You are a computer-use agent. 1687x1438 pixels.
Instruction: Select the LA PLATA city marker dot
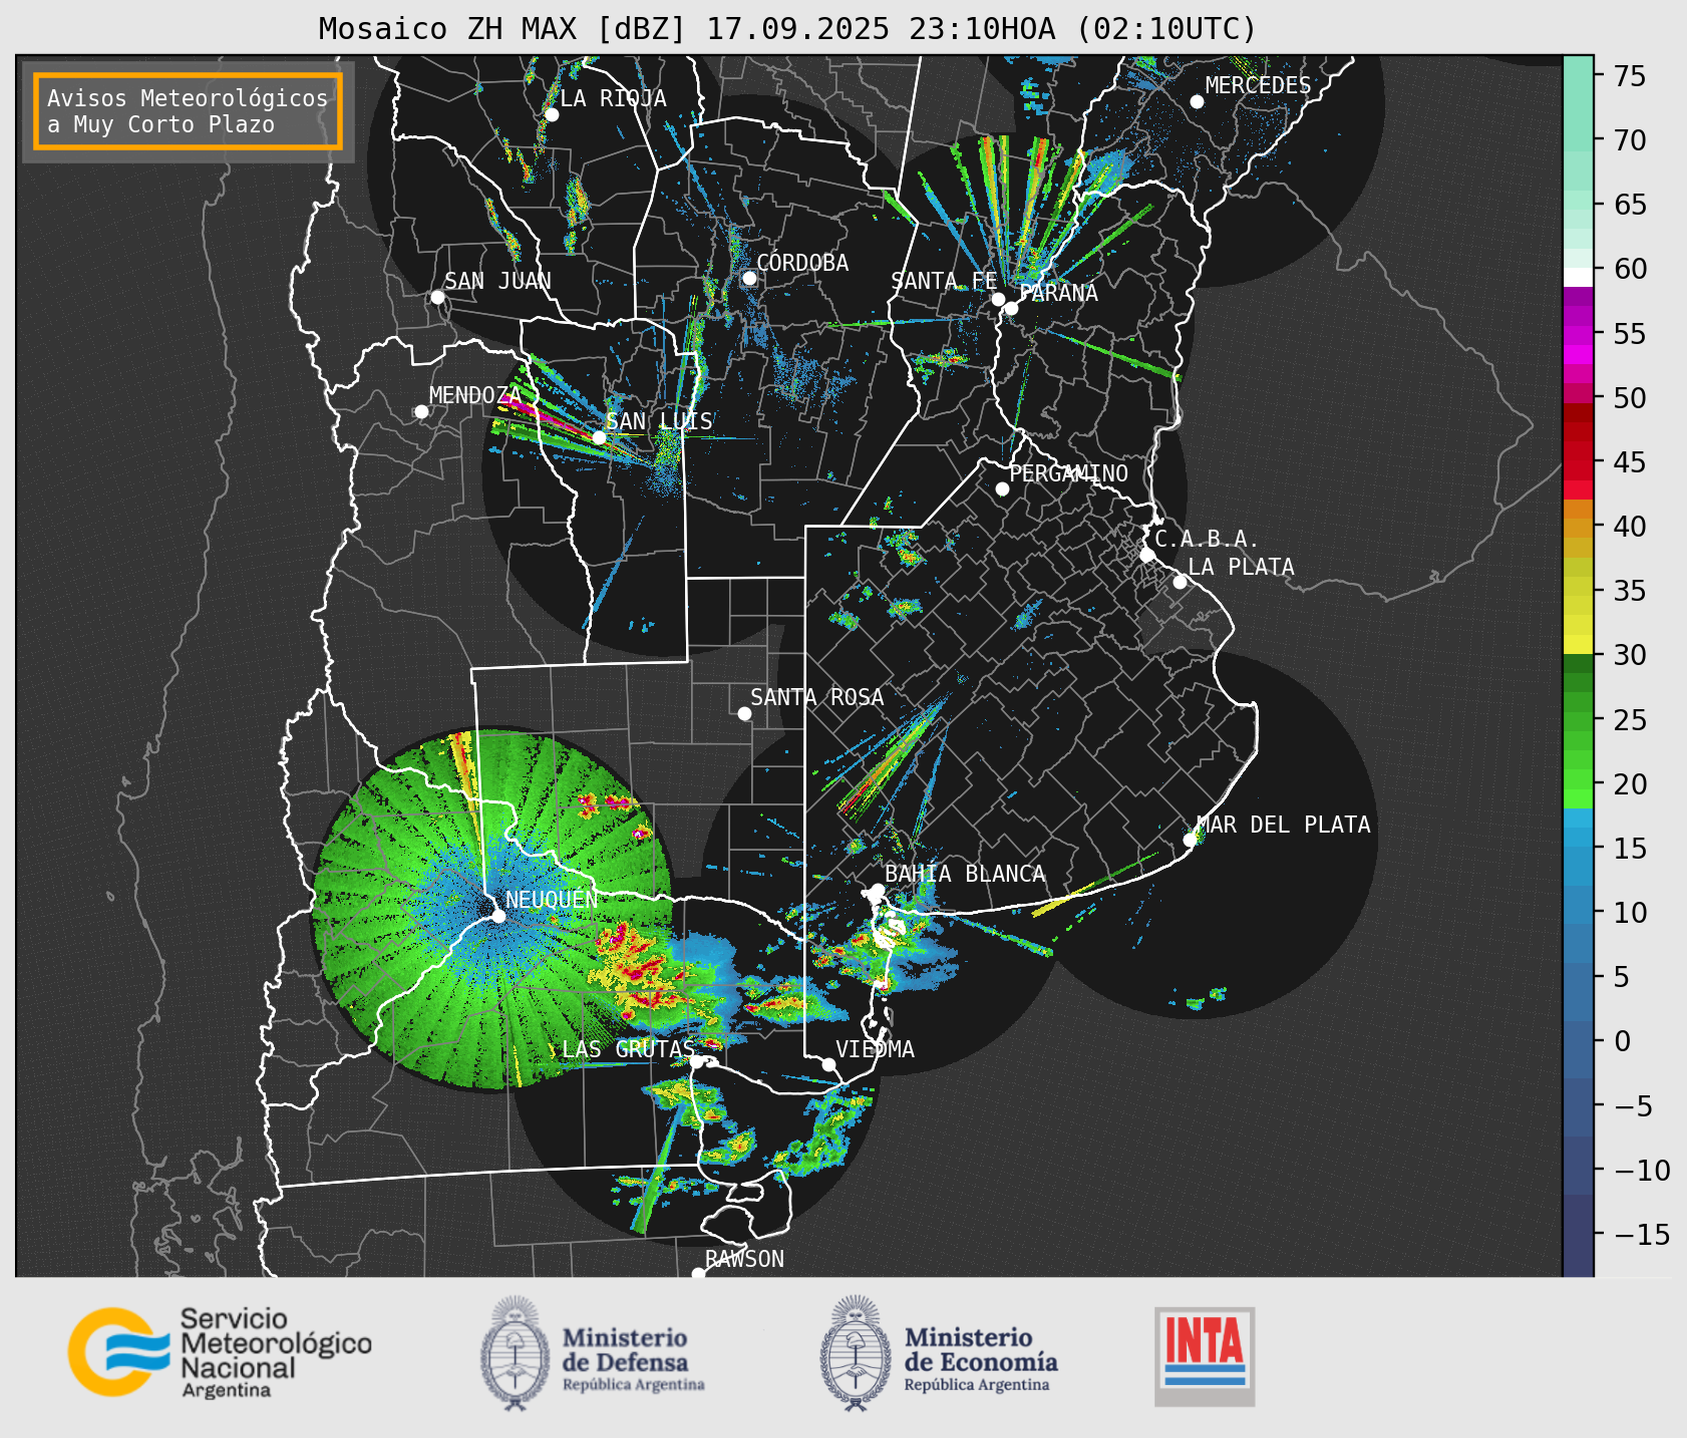[1180, 582]
